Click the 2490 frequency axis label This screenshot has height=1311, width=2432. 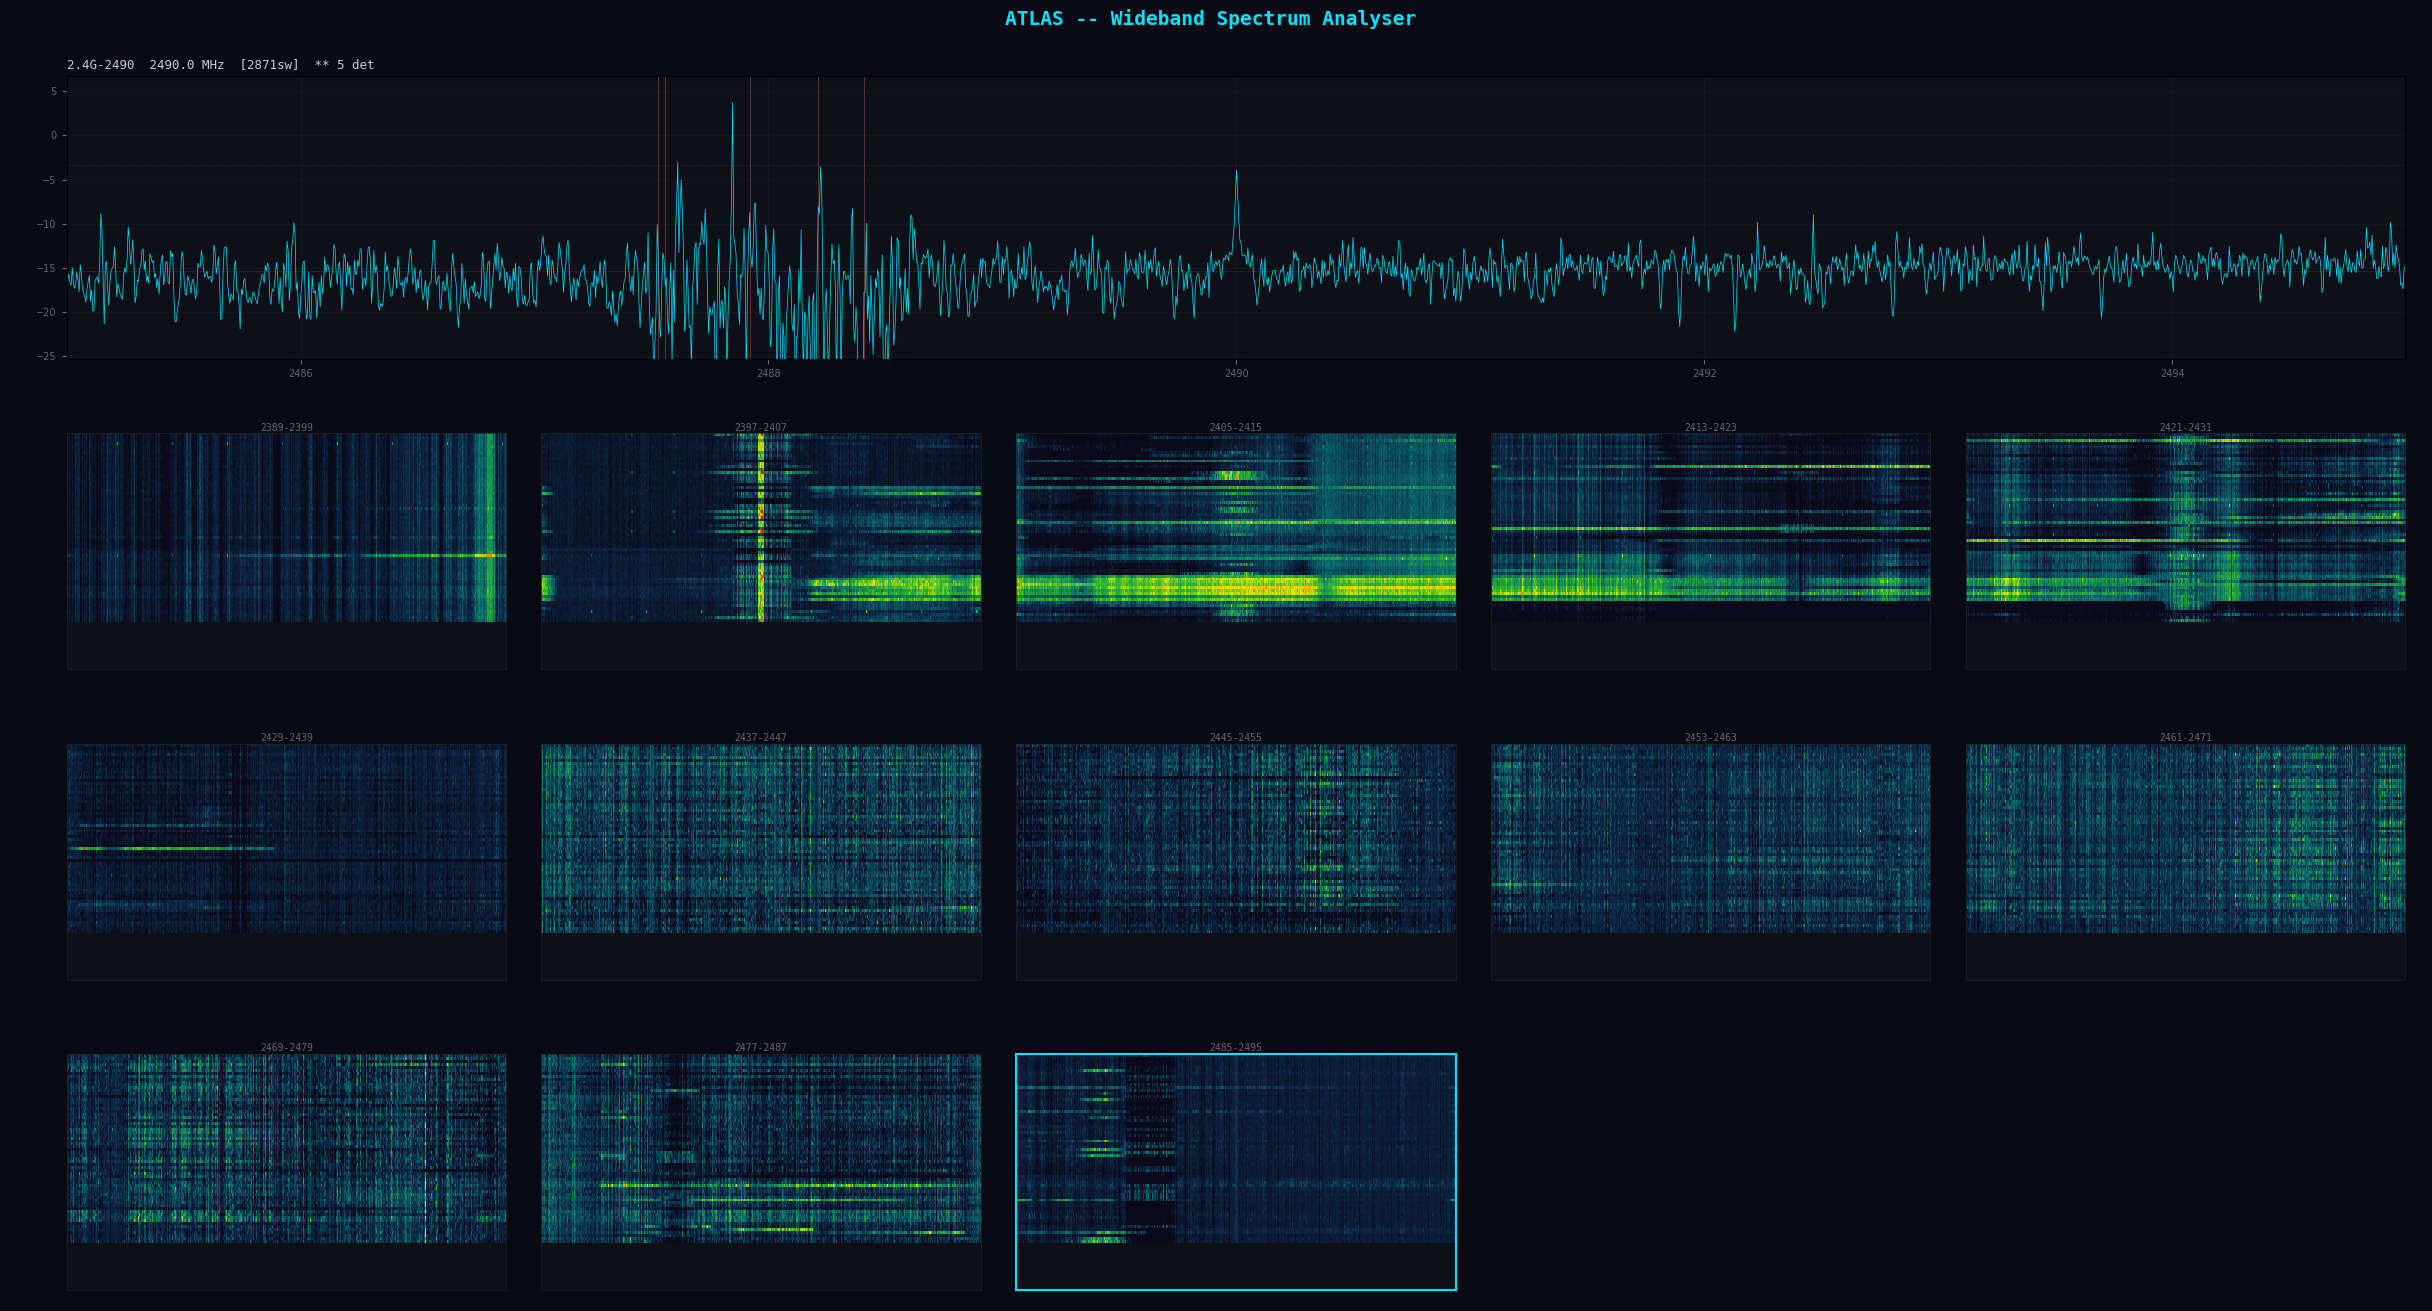tap(1236, 374)
